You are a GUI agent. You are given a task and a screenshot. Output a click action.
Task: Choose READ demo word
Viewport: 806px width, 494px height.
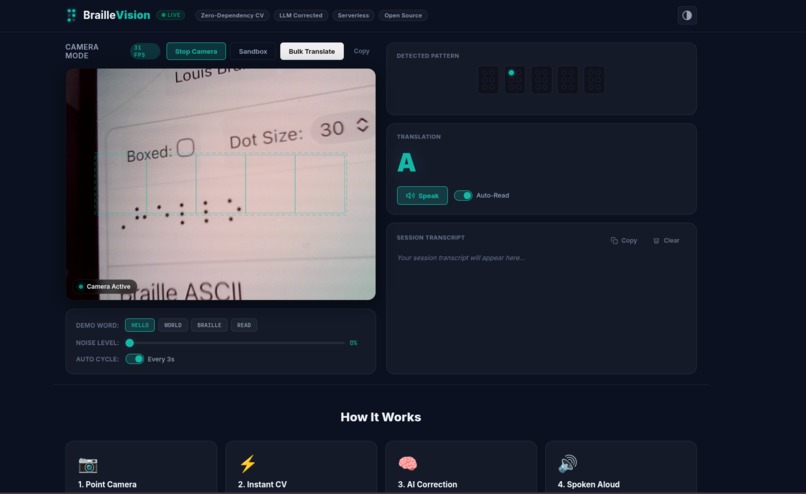[x=244, y=325]
